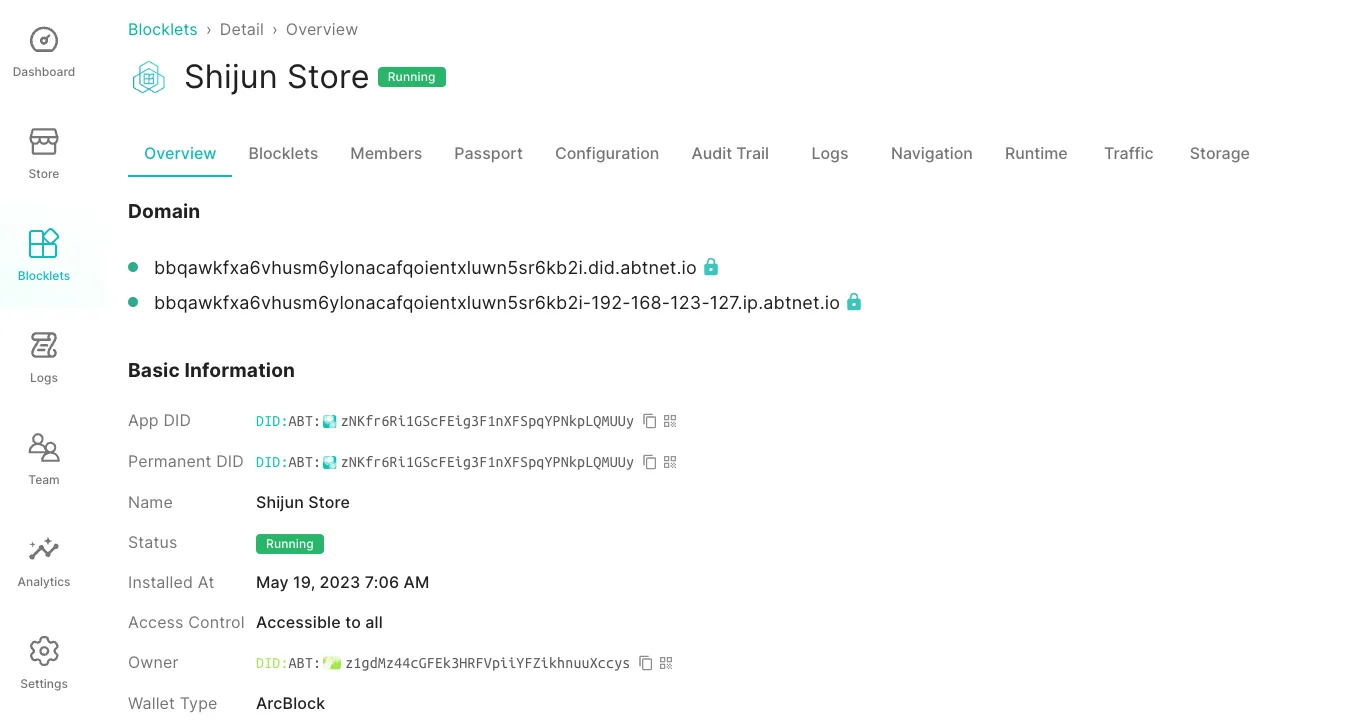Screen dimensions: 1369x725
Task: Click lock icon beside did.abtnet.io domain
Action: [x=711, y=267]
